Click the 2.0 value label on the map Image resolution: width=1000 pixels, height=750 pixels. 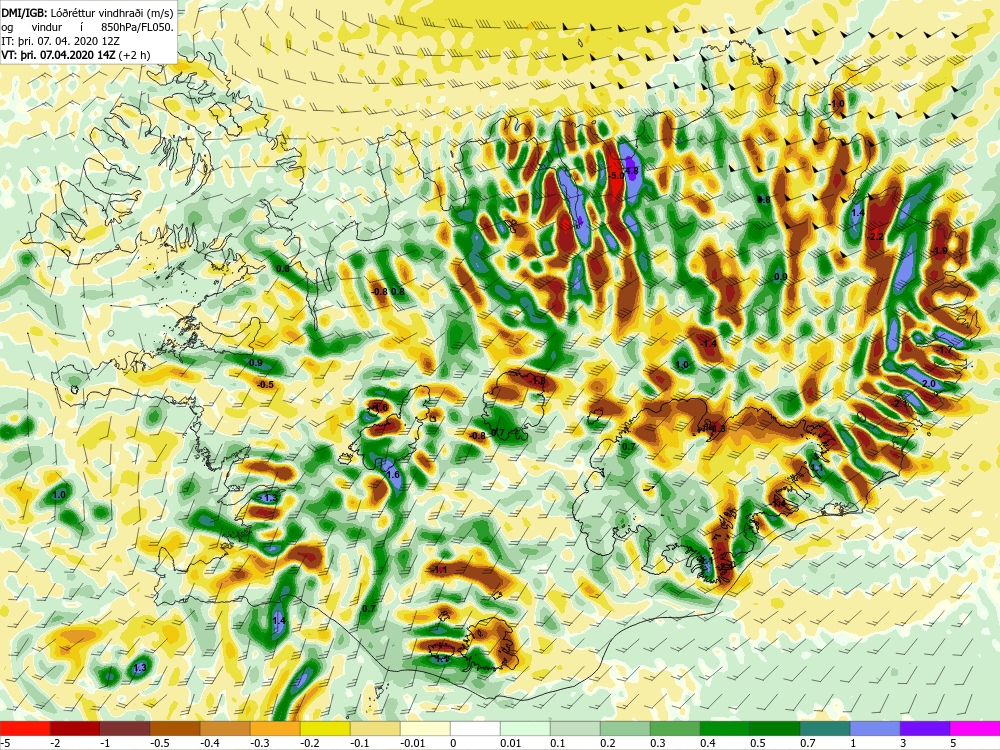[929, 384]
